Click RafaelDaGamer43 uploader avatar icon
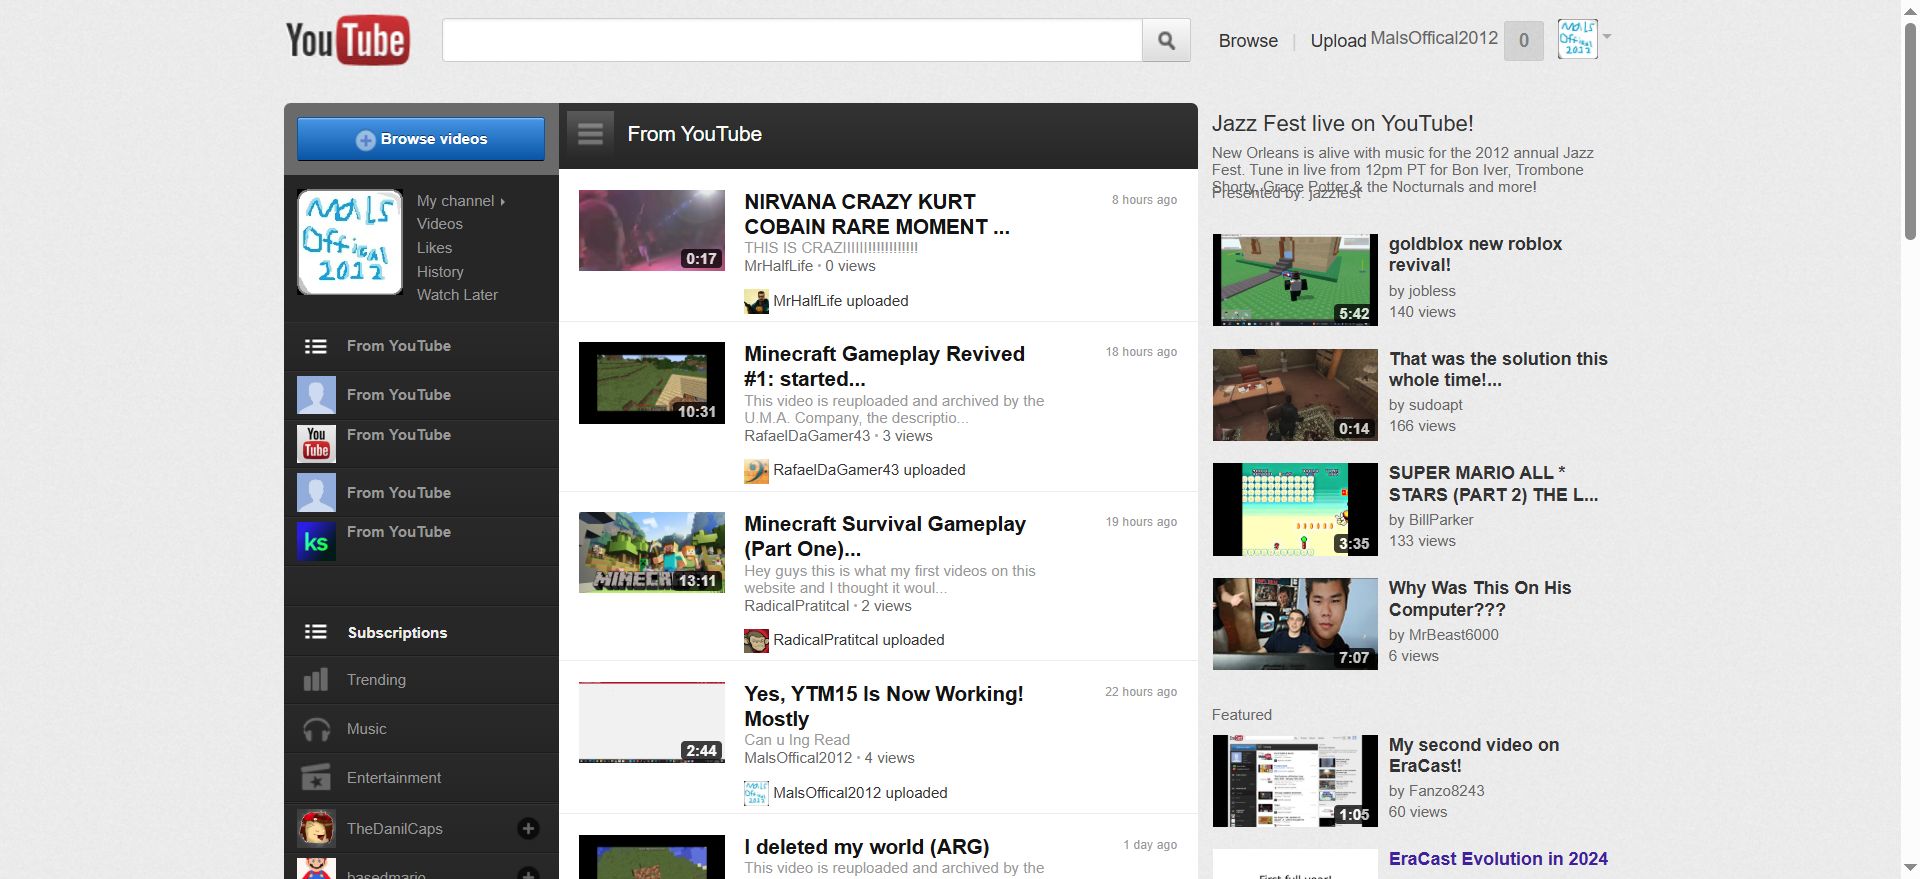This screenshot has height=879, width=1920. coord(756,470)
